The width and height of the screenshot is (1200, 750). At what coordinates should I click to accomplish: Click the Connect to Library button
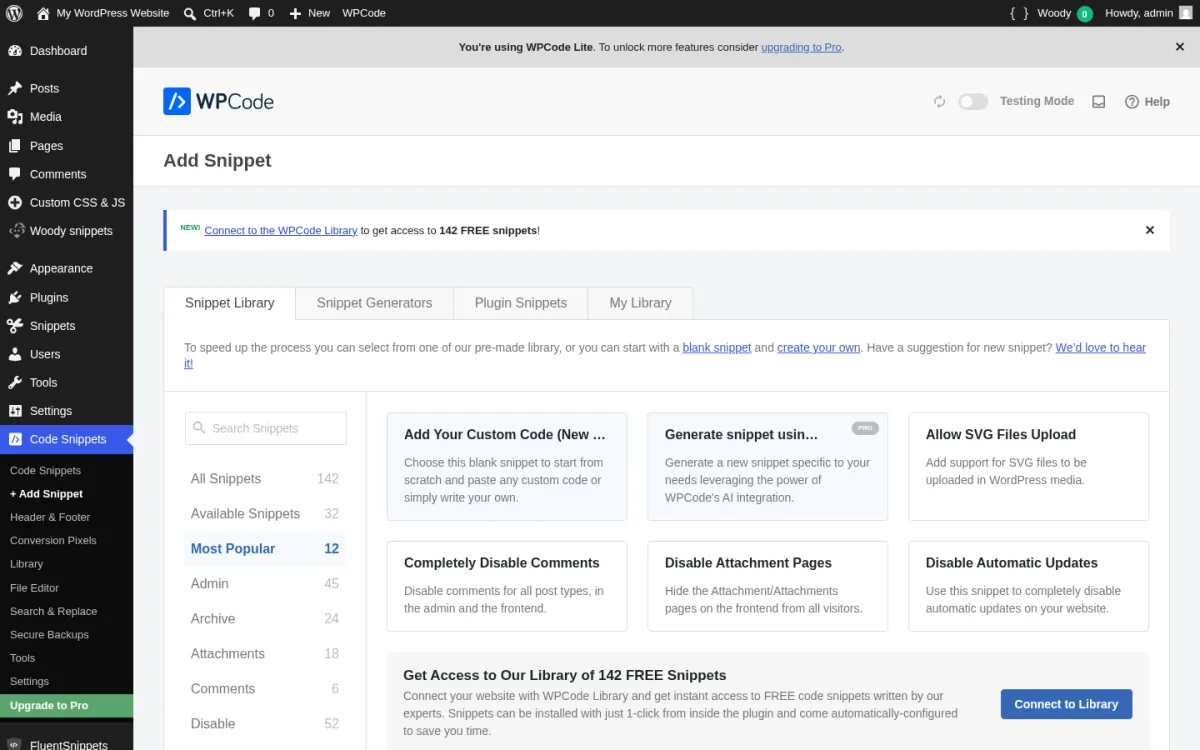click(x=1066, y=704)
